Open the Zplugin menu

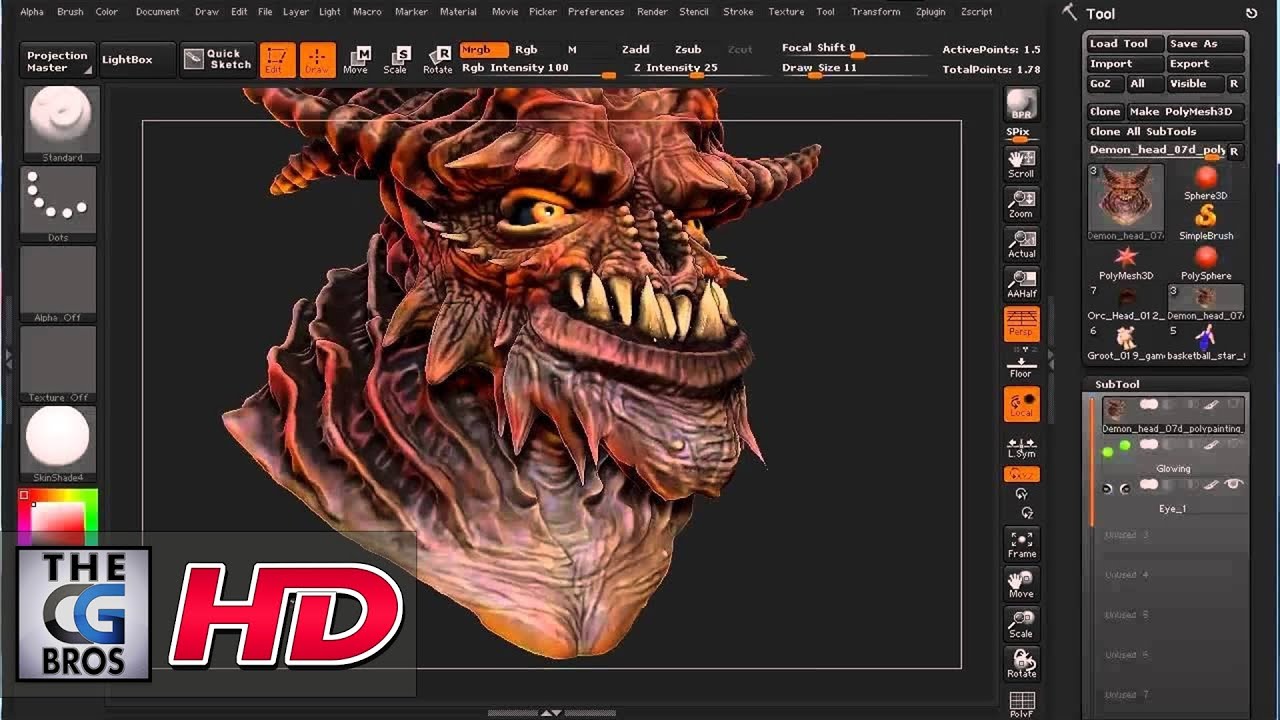pyautogui.click(x=930, y=12)
